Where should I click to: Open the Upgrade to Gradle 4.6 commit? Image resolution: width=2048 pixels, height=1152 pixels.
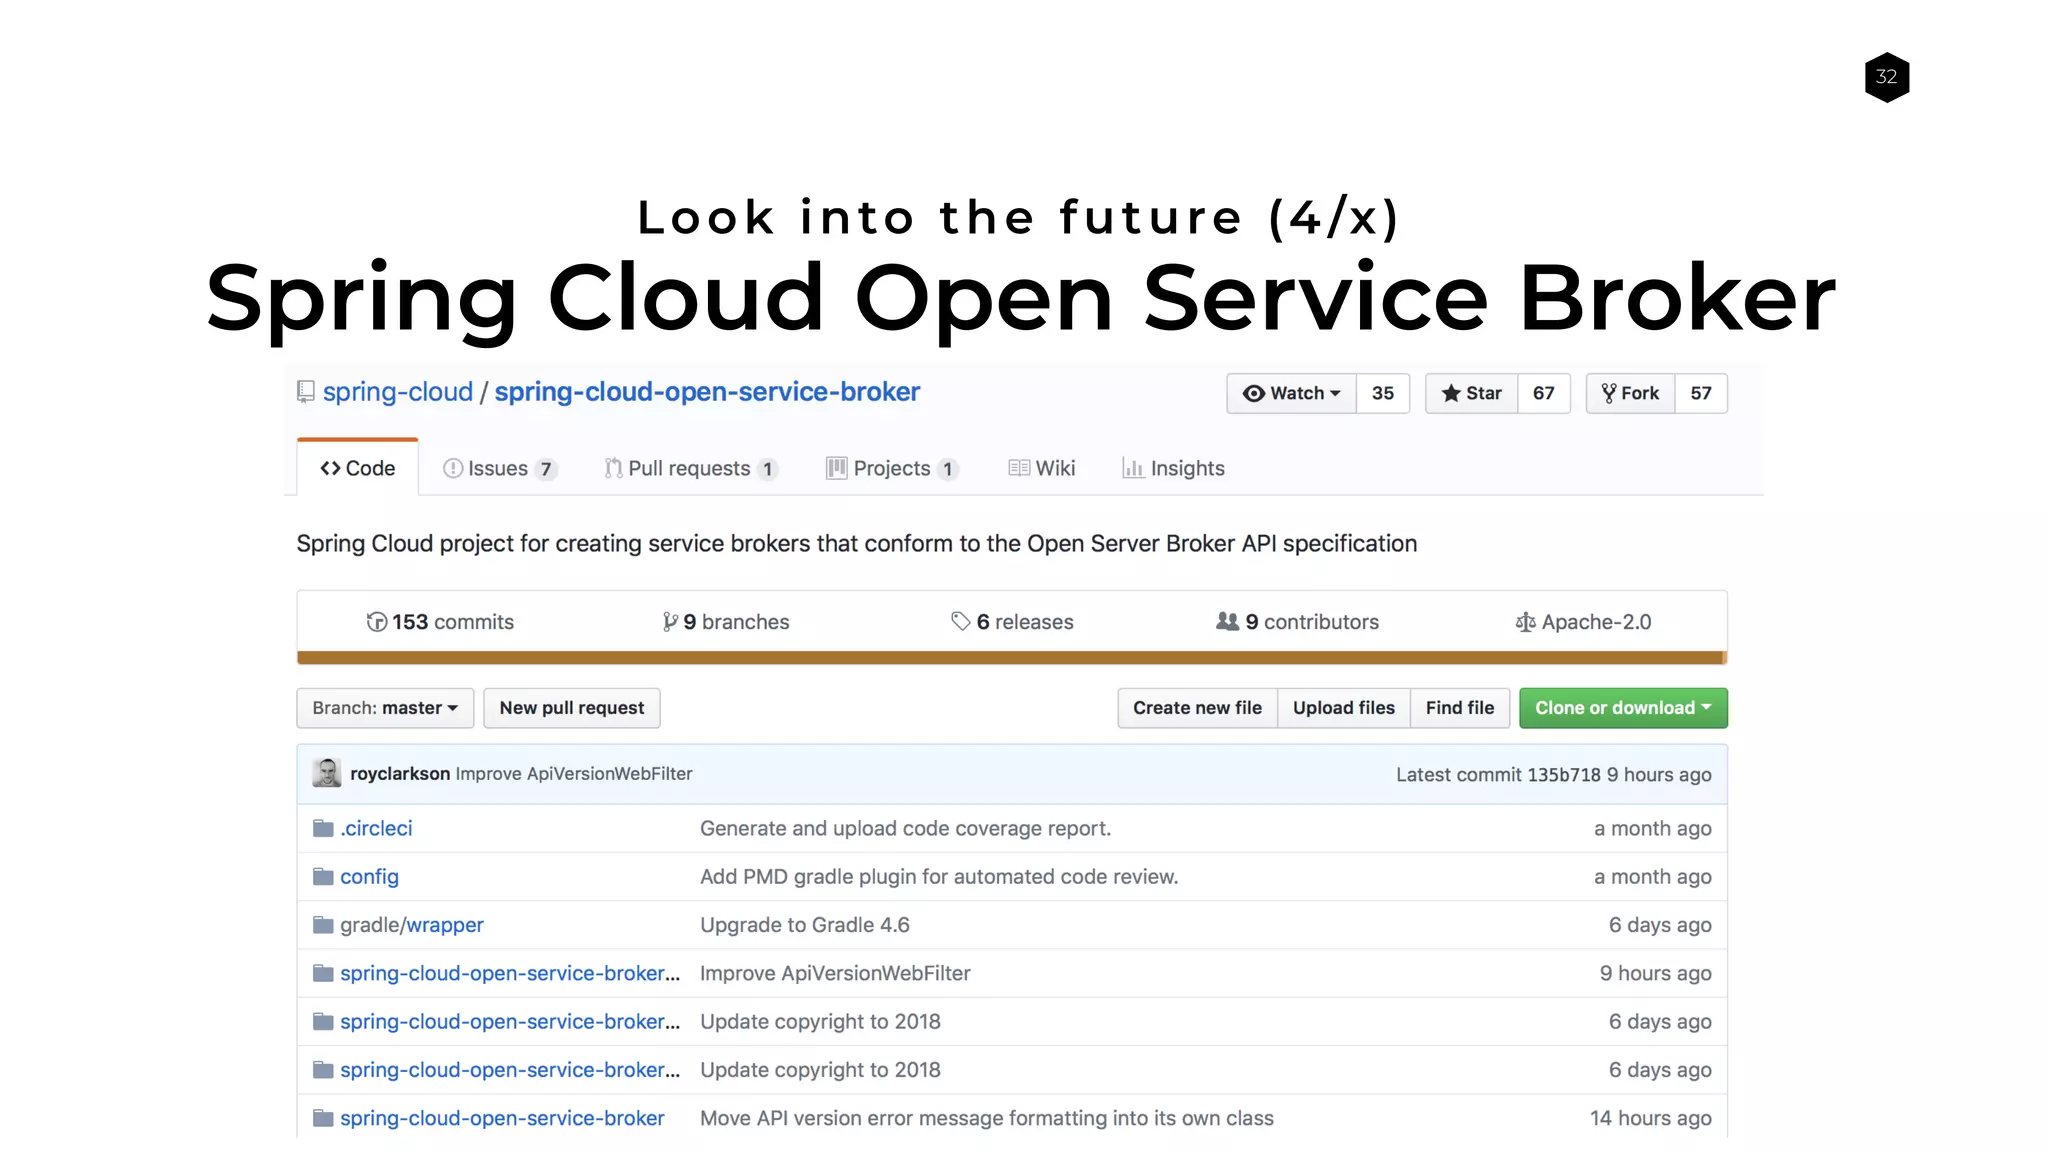(805, 925)
